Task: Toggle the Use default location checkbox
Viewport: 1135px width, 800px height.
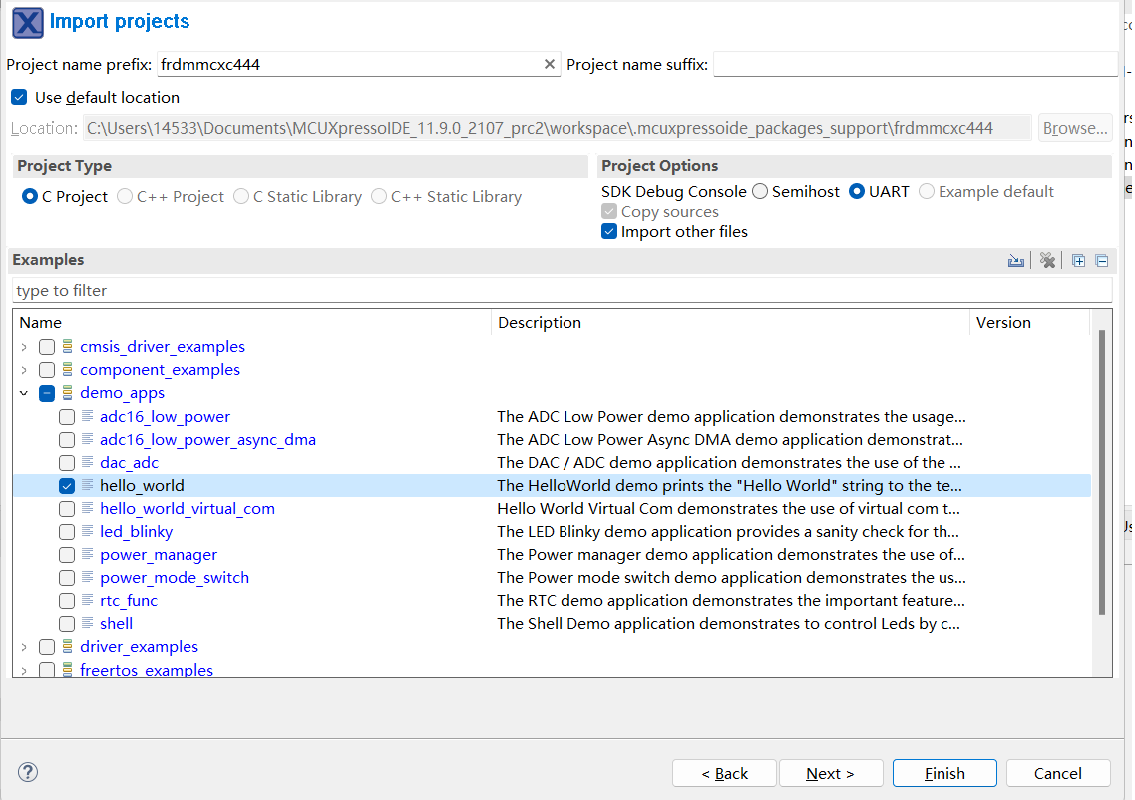Action: (19, 98)
